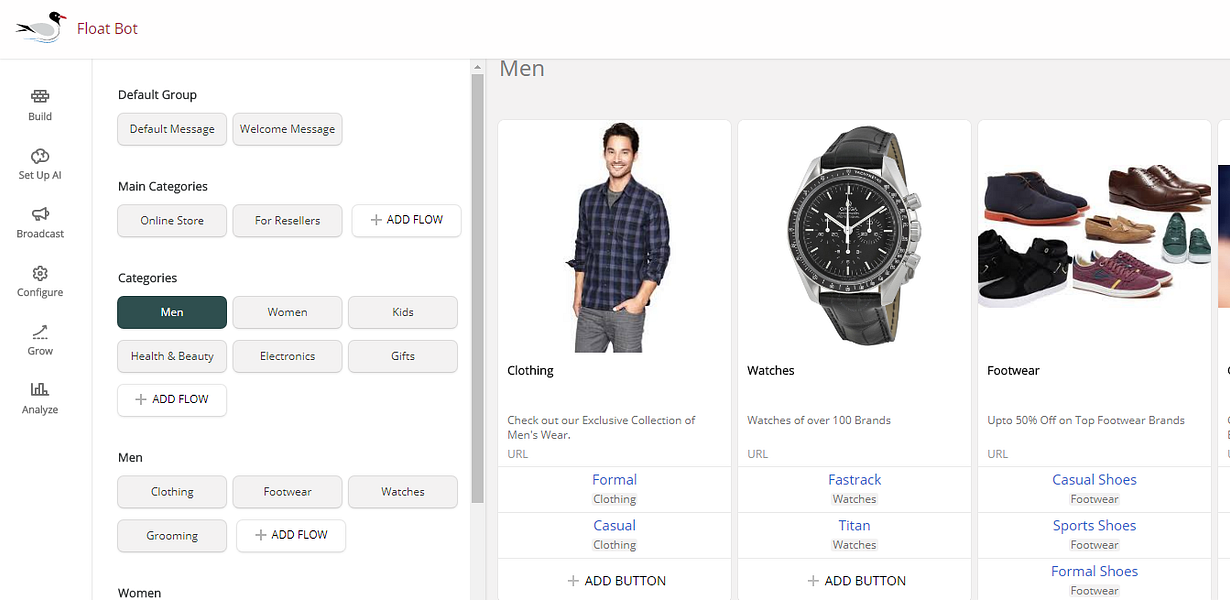Click the Men heading above cards
This screenshot has height=600, width=1230.
522,69
